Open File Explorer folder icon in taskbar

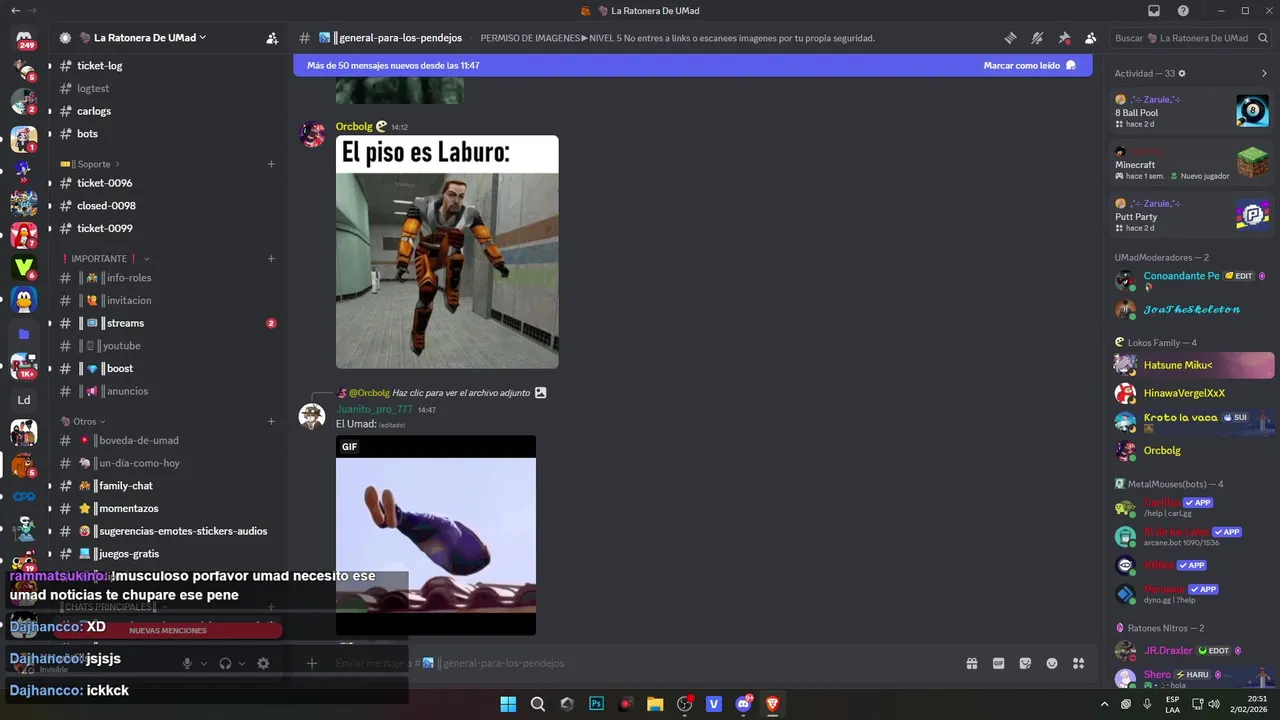click(655, 704)
